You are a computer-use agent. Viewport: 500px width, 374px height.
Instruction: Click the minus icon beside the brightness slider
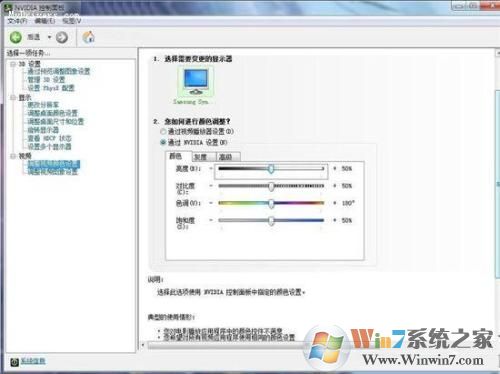click(211, 168)
